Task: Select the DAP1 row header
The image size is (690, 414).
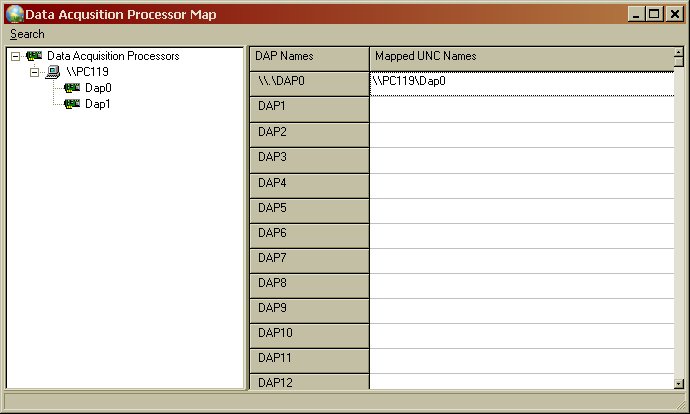Action: click(308, 107)
